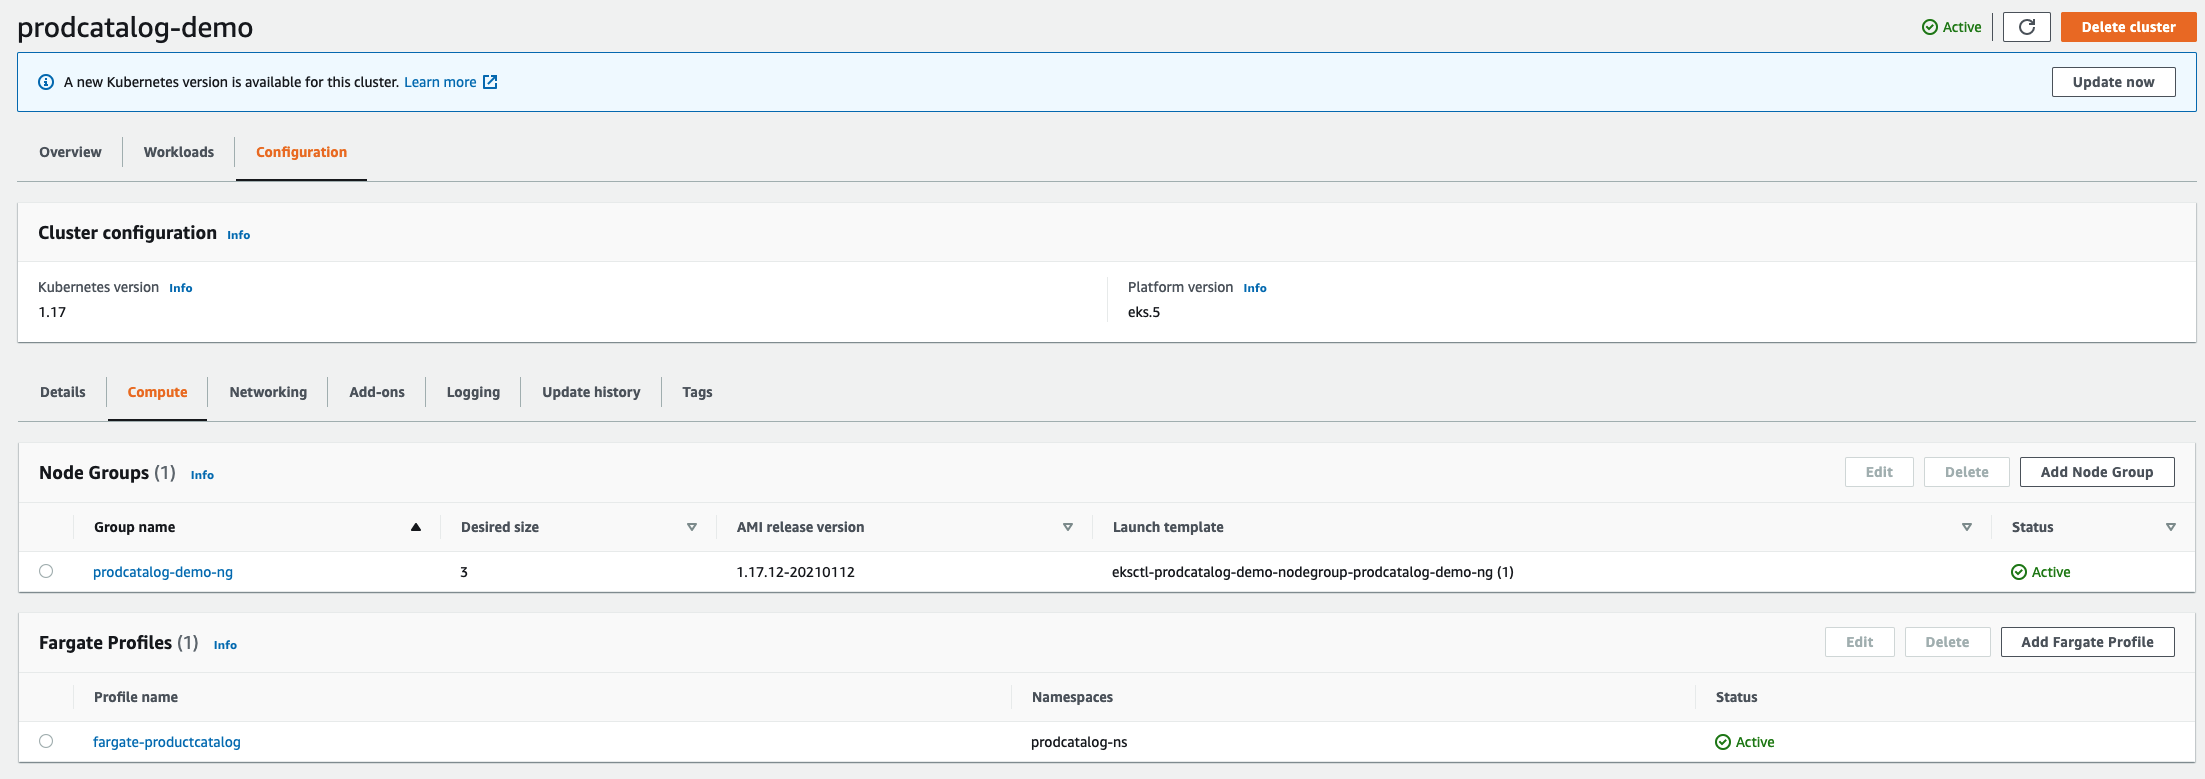
Task: Open the AMI release version sort arrow
Action: 1068,527
